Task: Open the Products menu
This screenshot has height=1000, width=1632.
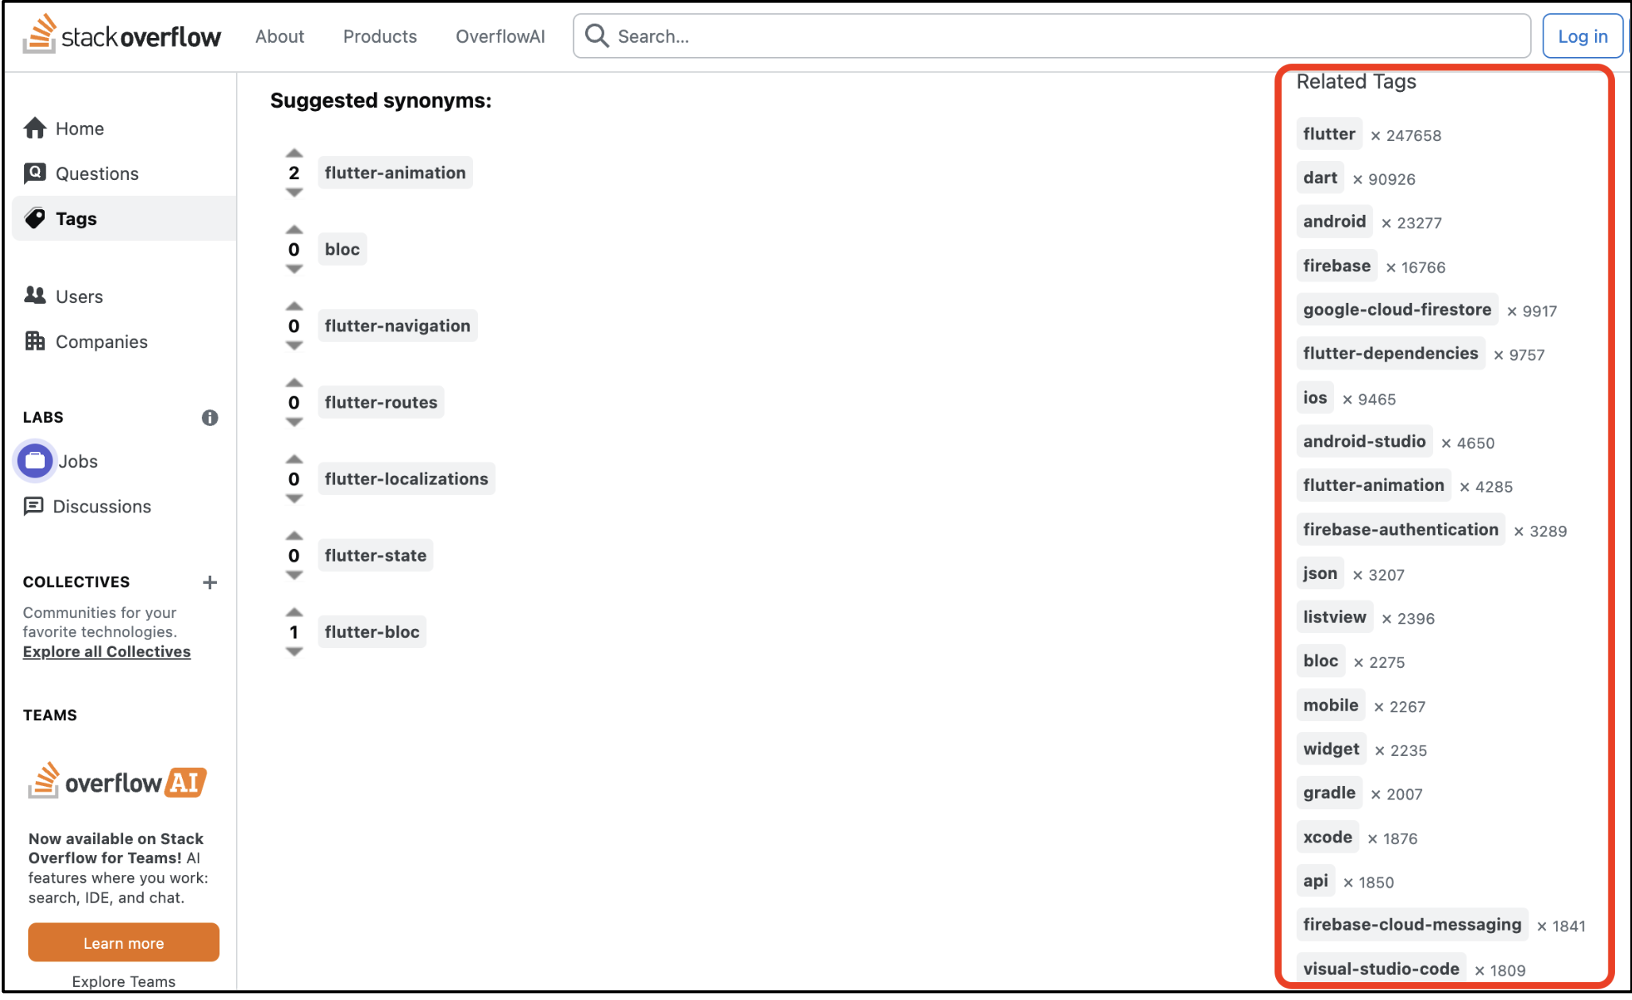Action: 380,36
